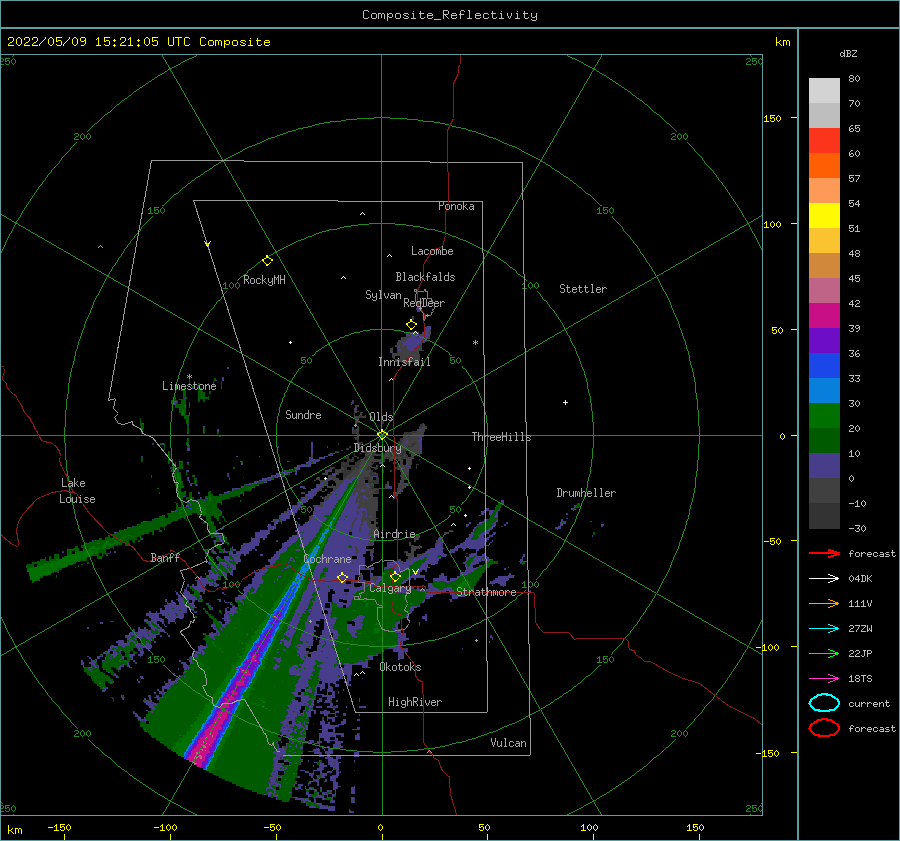This screenshot has width=900, height=841.
Task: Click the RockyMH label
Action: 264,280
